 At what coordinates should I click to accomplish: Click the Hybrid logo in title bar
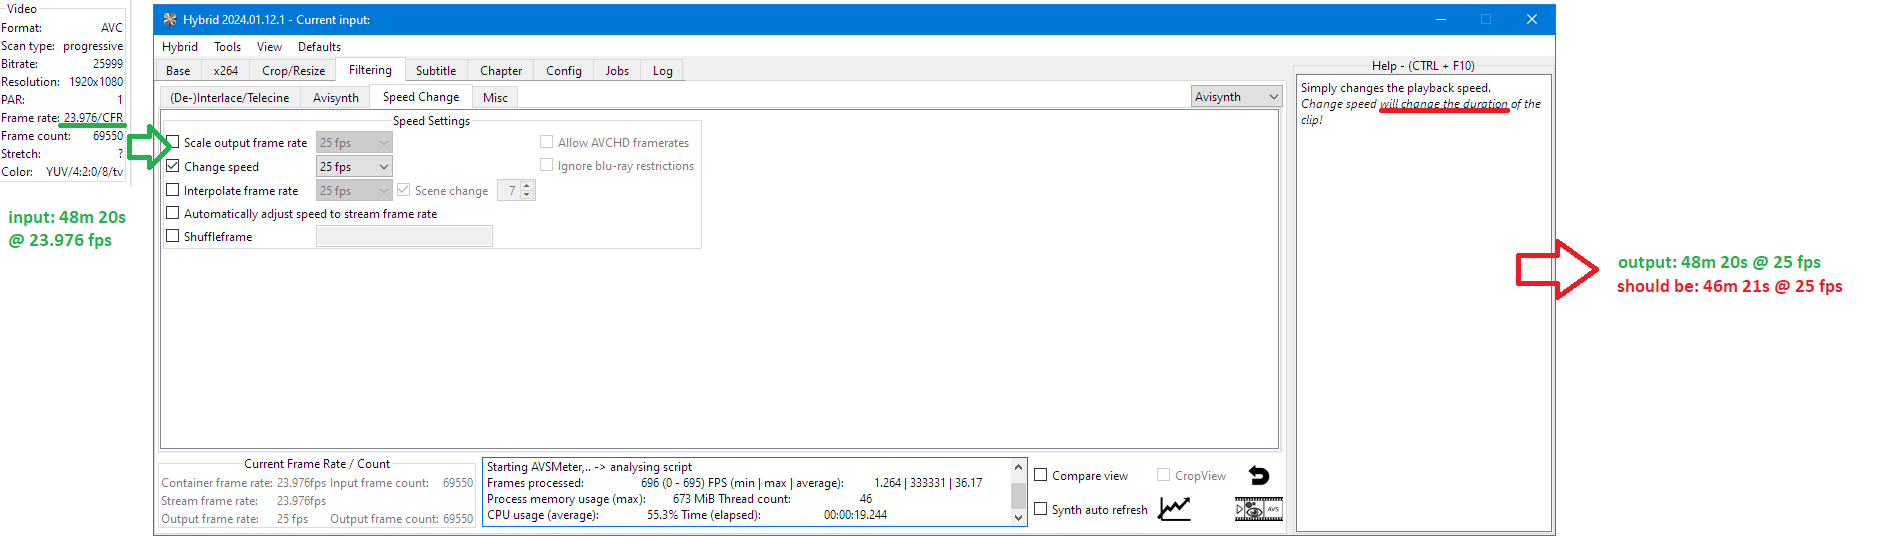point(170,19)
